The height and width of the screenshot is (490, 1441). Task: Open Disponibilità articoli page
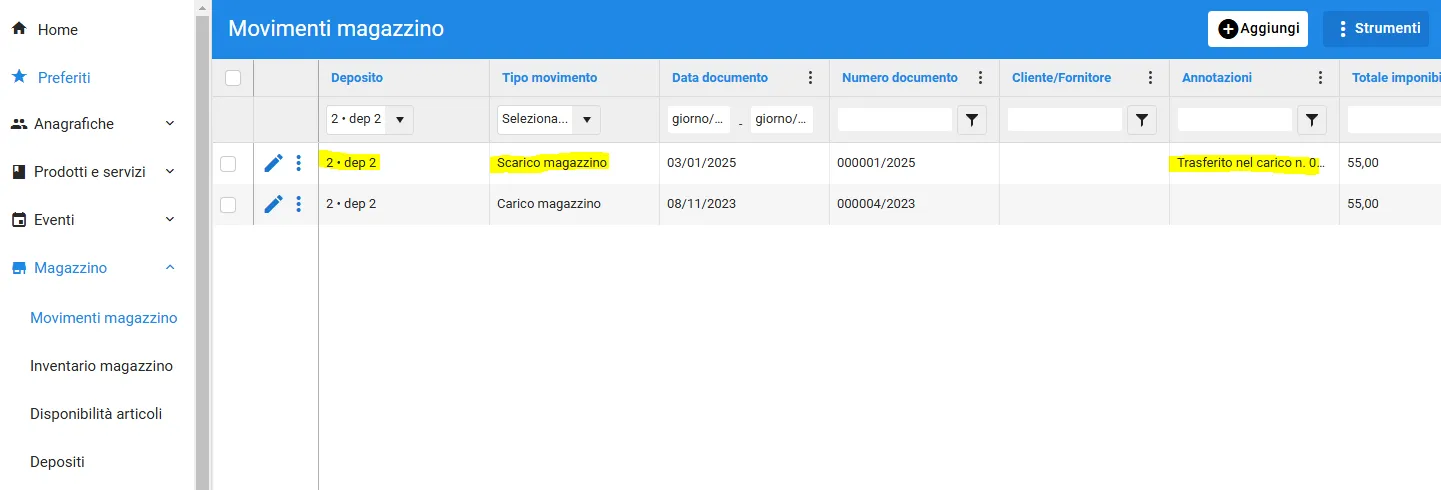click(x=96, y=414)
